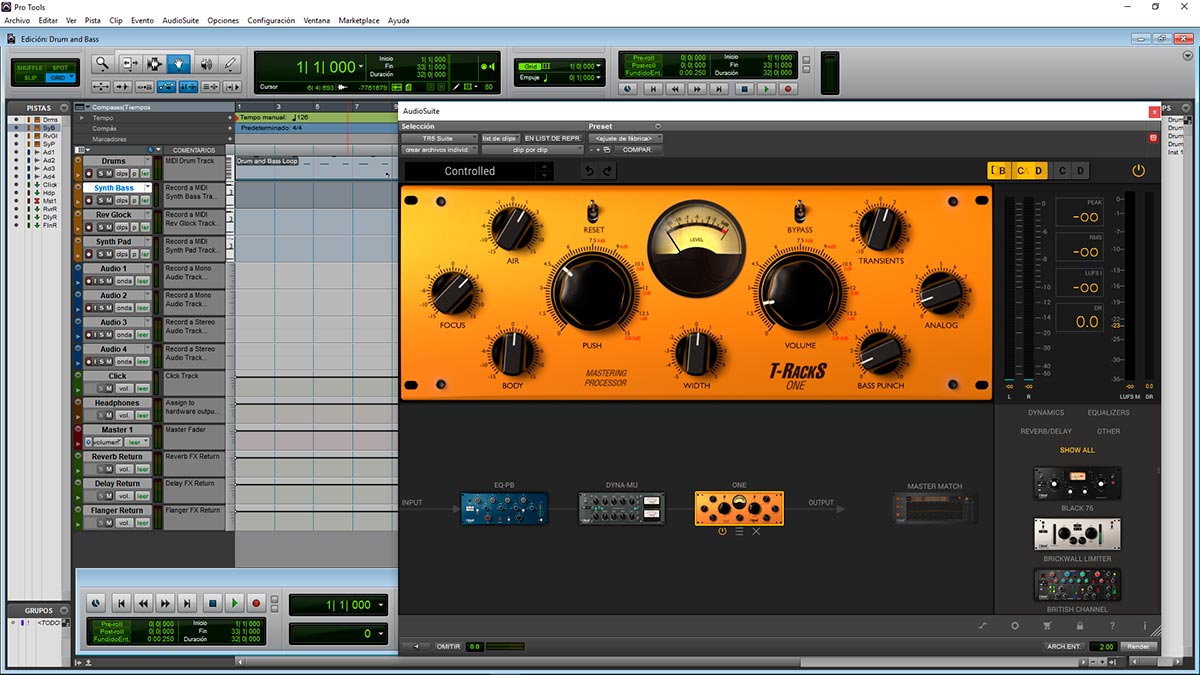Mute the Audio 1 track

(x=109, y=281)
